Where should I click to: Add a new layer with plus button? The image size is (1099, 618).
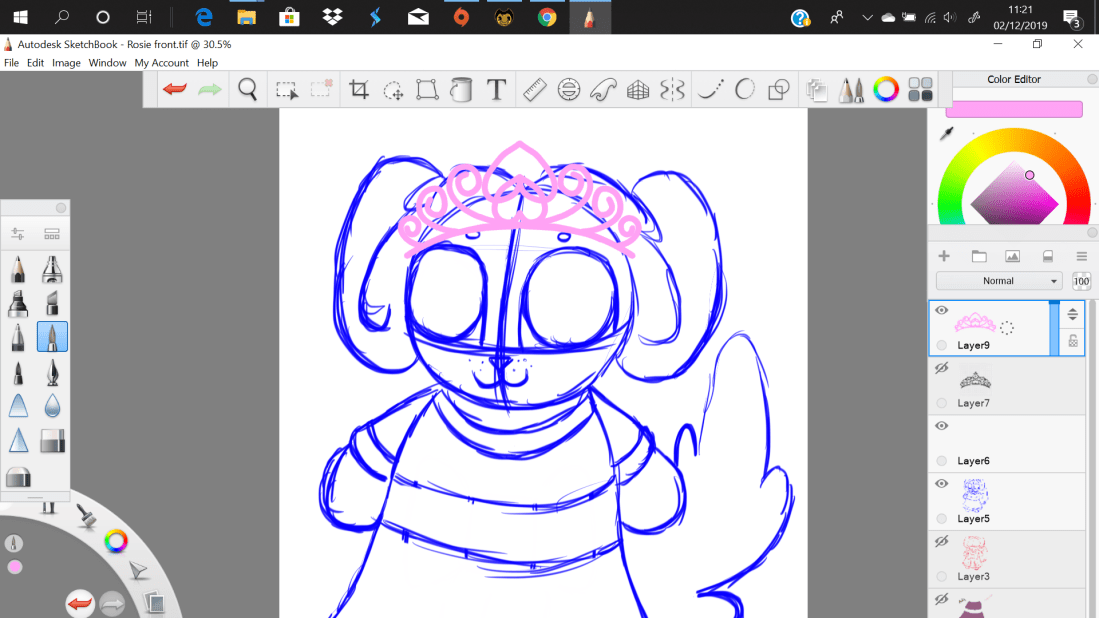pyautogui.click(x=944, y=257)
